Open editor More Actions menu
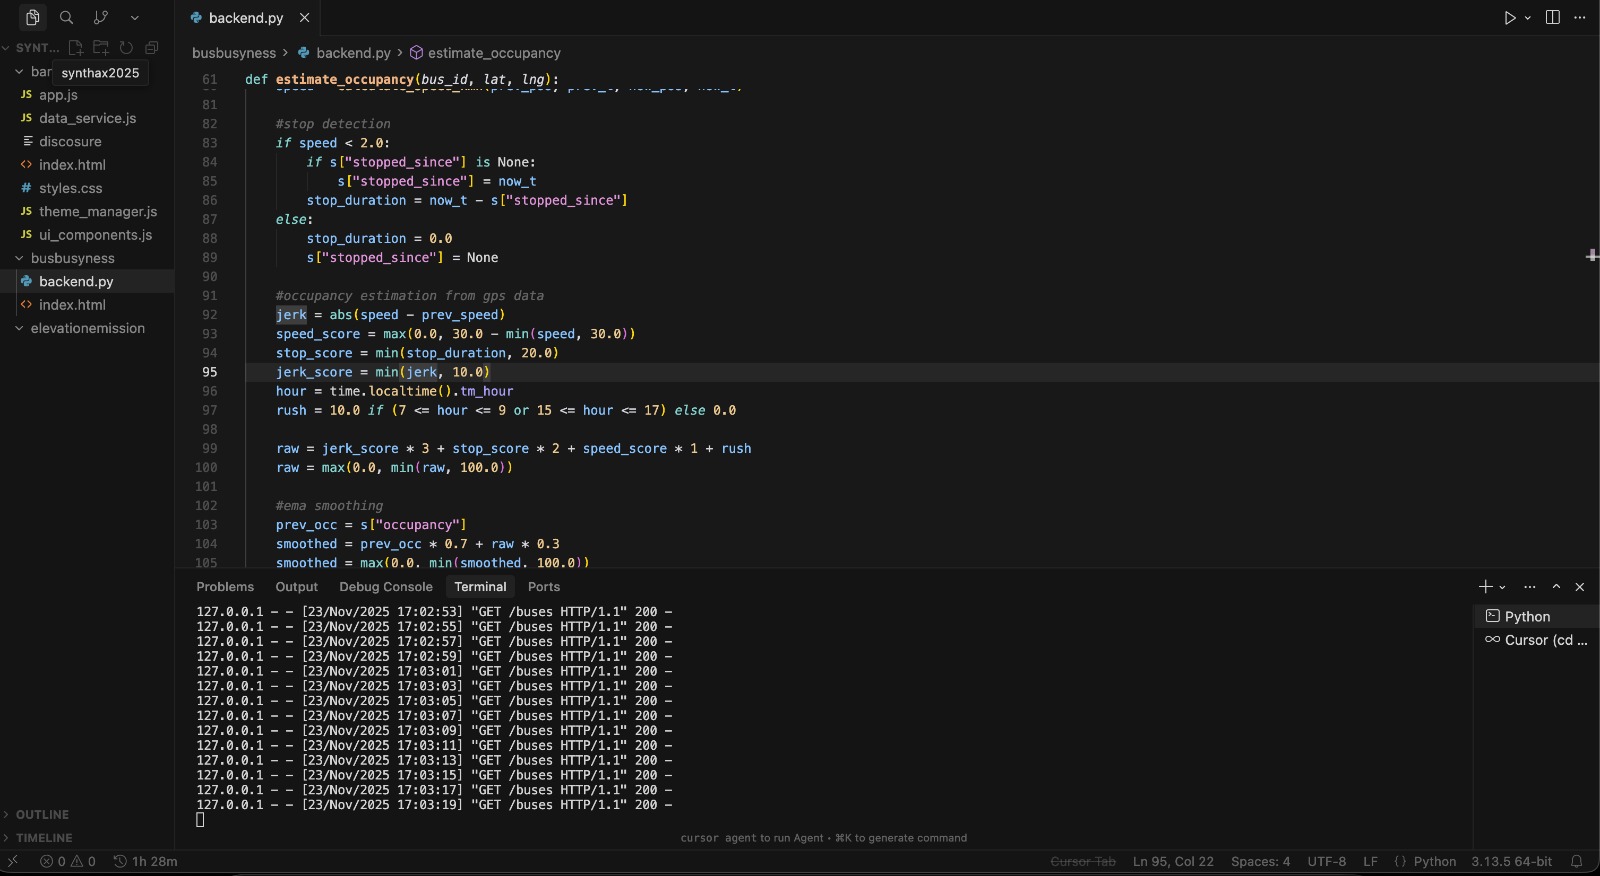This screenshot has height=876, width=1600. 1580,17
